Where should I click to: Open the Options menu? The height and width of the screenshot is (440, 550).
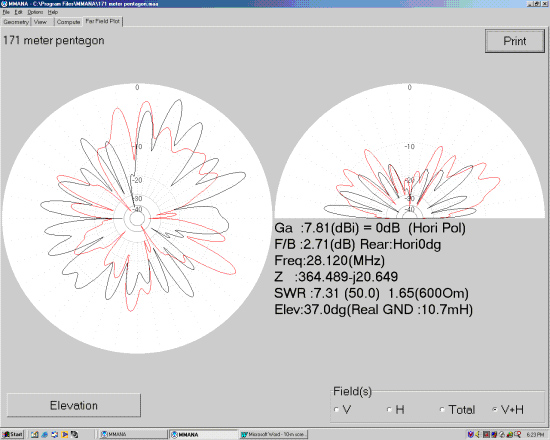35,12
